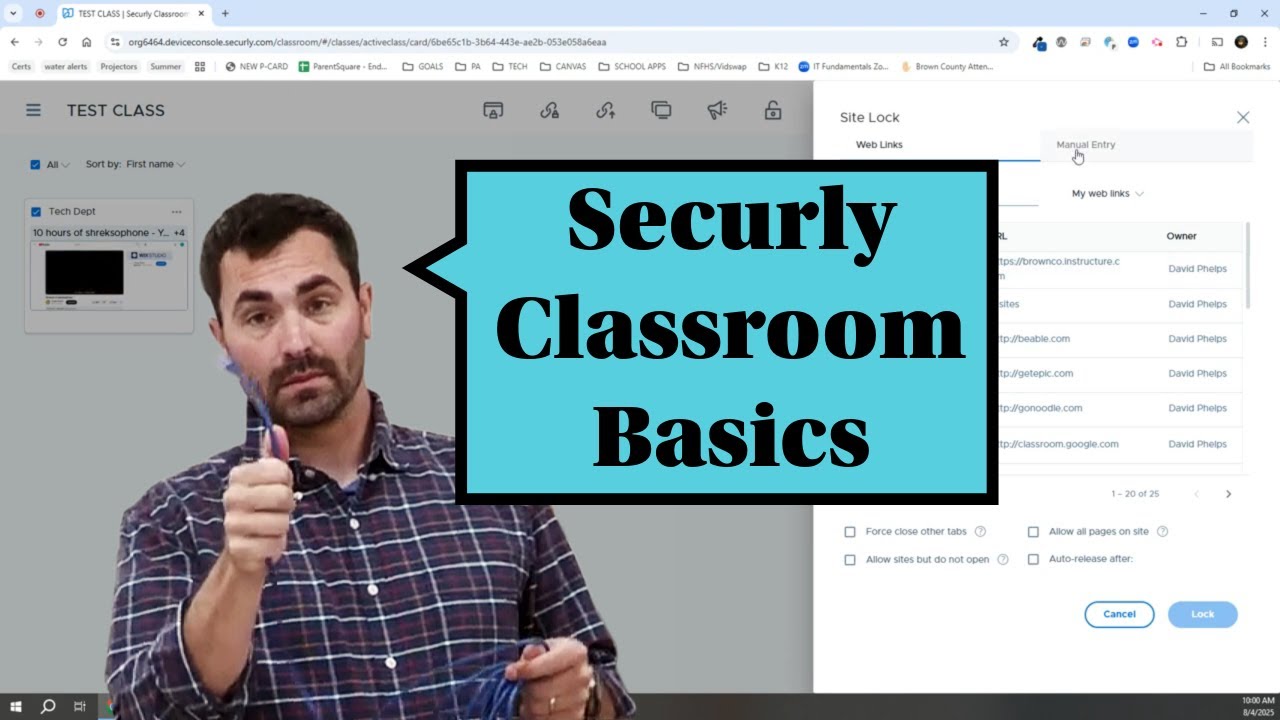Go to previous page of web links
1280x720 pixels.
coord(1197,494)
